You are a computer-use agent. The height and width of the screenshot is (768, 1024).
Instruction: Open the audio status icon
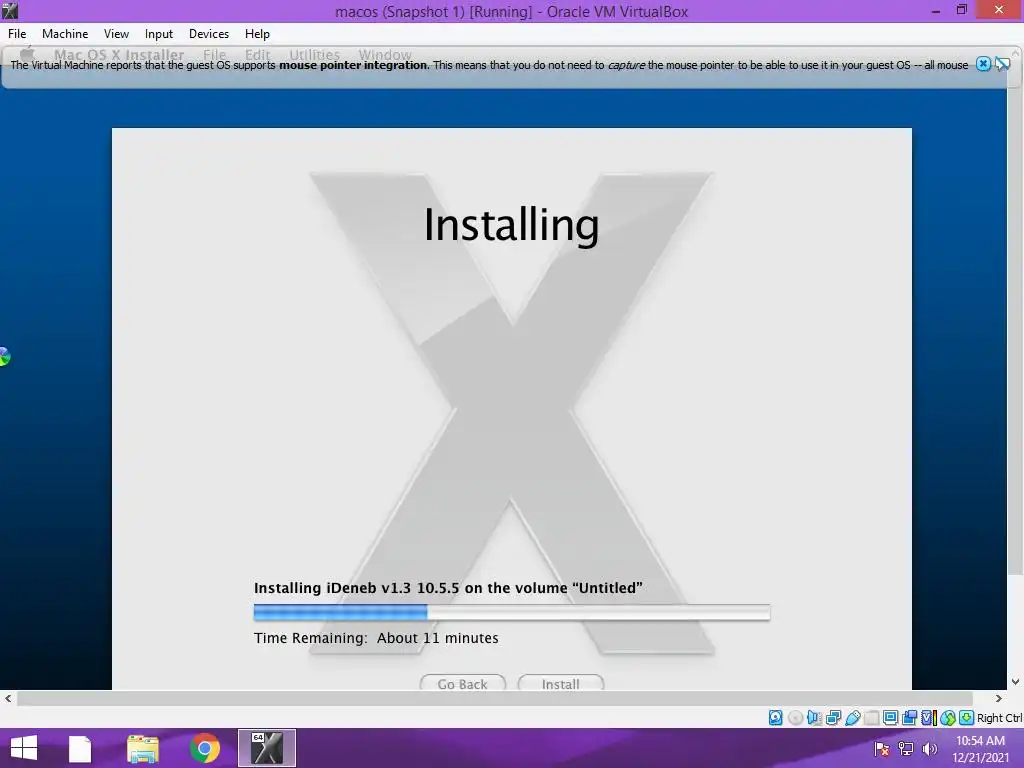coord(814,718)
